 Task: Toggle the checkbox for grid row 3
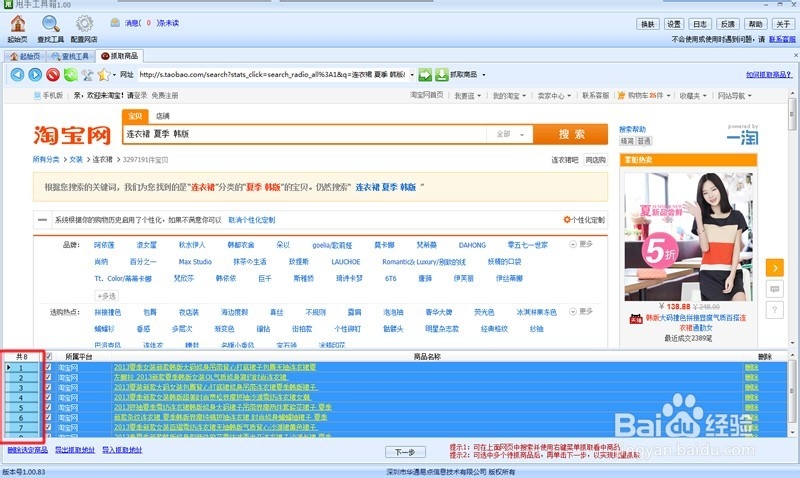pyautogui.click(x=48, y=387)
